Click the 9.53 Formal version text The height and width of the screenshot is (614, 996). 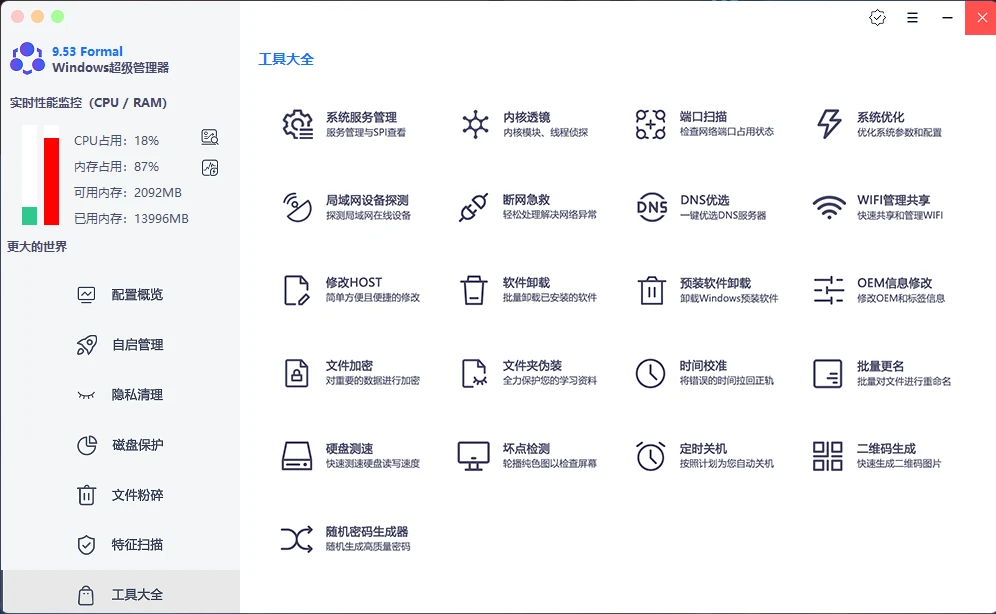[87, 51]
